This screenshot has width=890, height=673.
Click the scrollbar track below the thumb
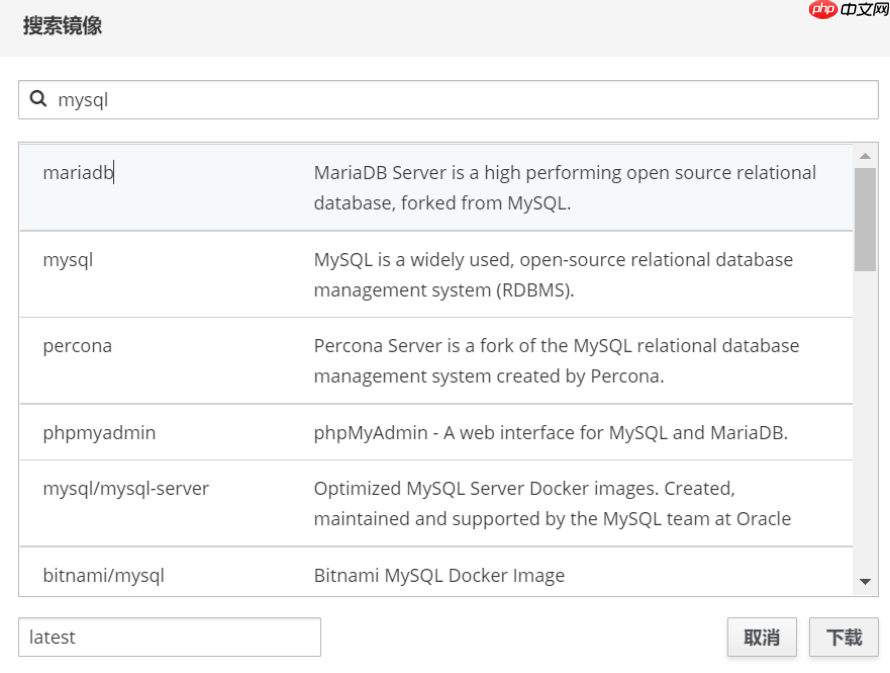[865, 420]
